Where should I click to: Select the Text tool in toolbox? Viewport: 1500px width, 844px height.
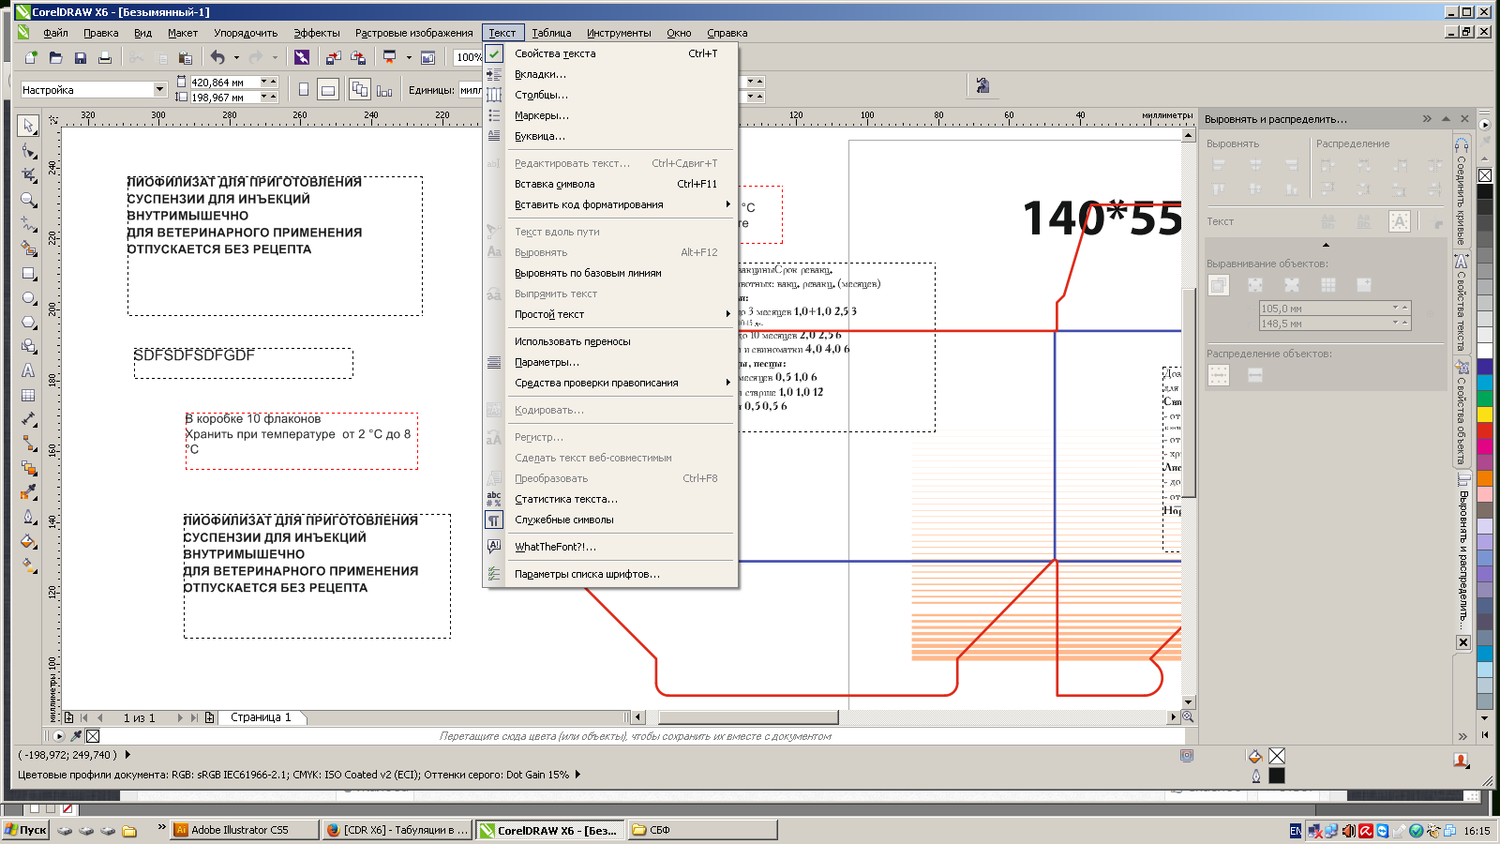tap(28, 371)
